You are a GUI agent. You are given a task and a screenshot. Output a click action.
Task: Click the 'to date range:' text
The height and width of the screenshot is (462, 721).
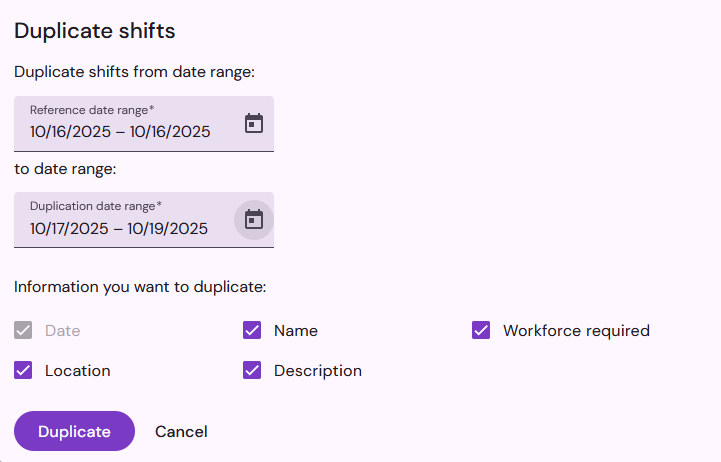point(65,169)
